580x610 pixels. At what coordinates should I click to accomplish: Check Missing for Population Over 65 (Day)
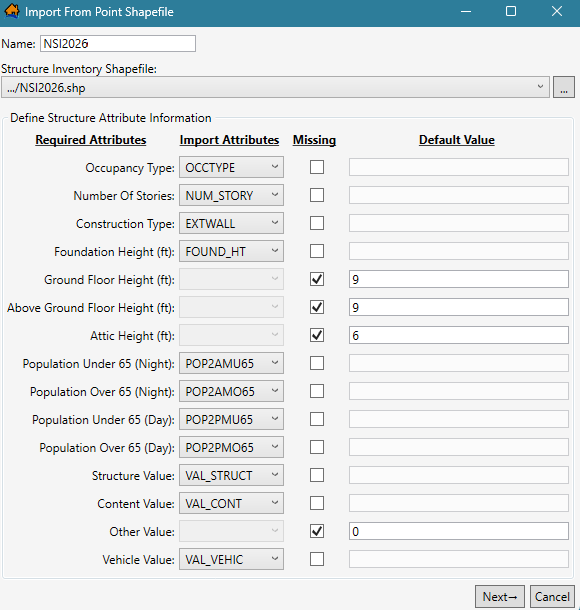(317, 447)
